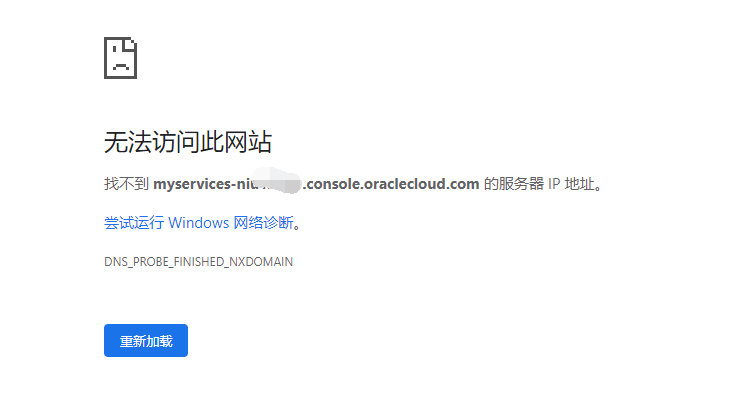Image resolution: width=745 pixels, height=409 pixels.
Task: Click the 的服务器 IP 地址 text
Action: 539,184
